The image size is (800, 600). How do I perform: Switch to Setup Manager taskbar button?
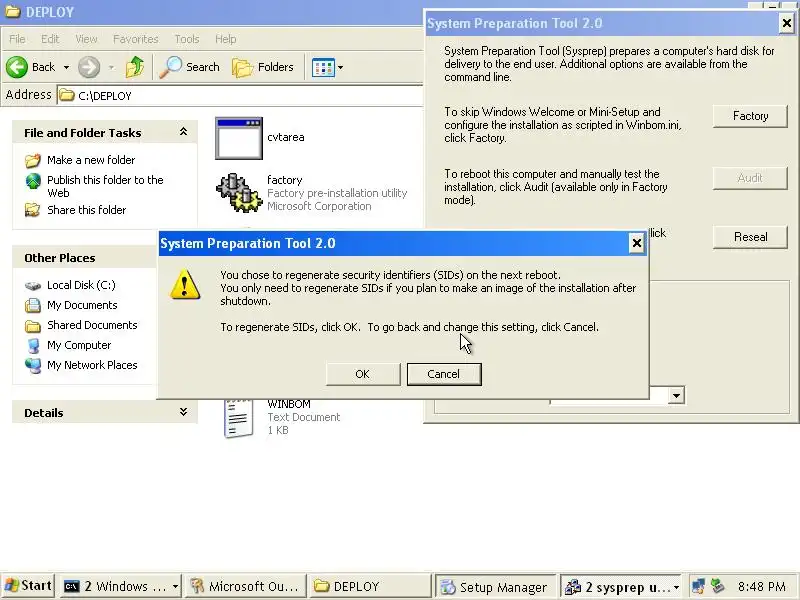(x=495, y=587)
